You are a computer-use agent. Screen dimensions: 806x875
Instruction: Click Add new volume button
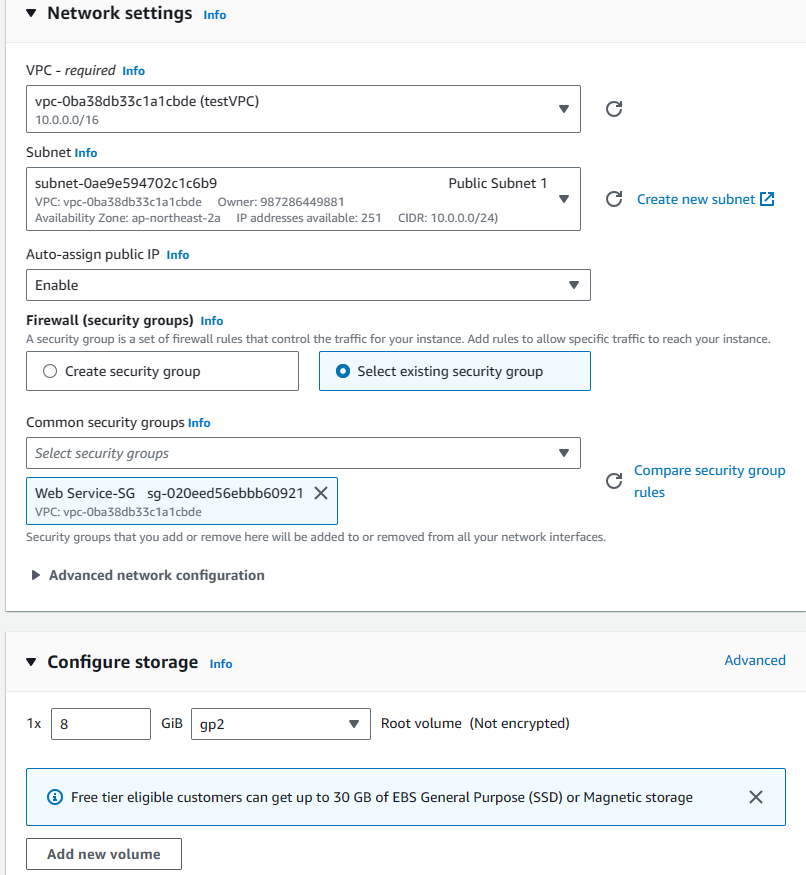[x=104, y=854]
